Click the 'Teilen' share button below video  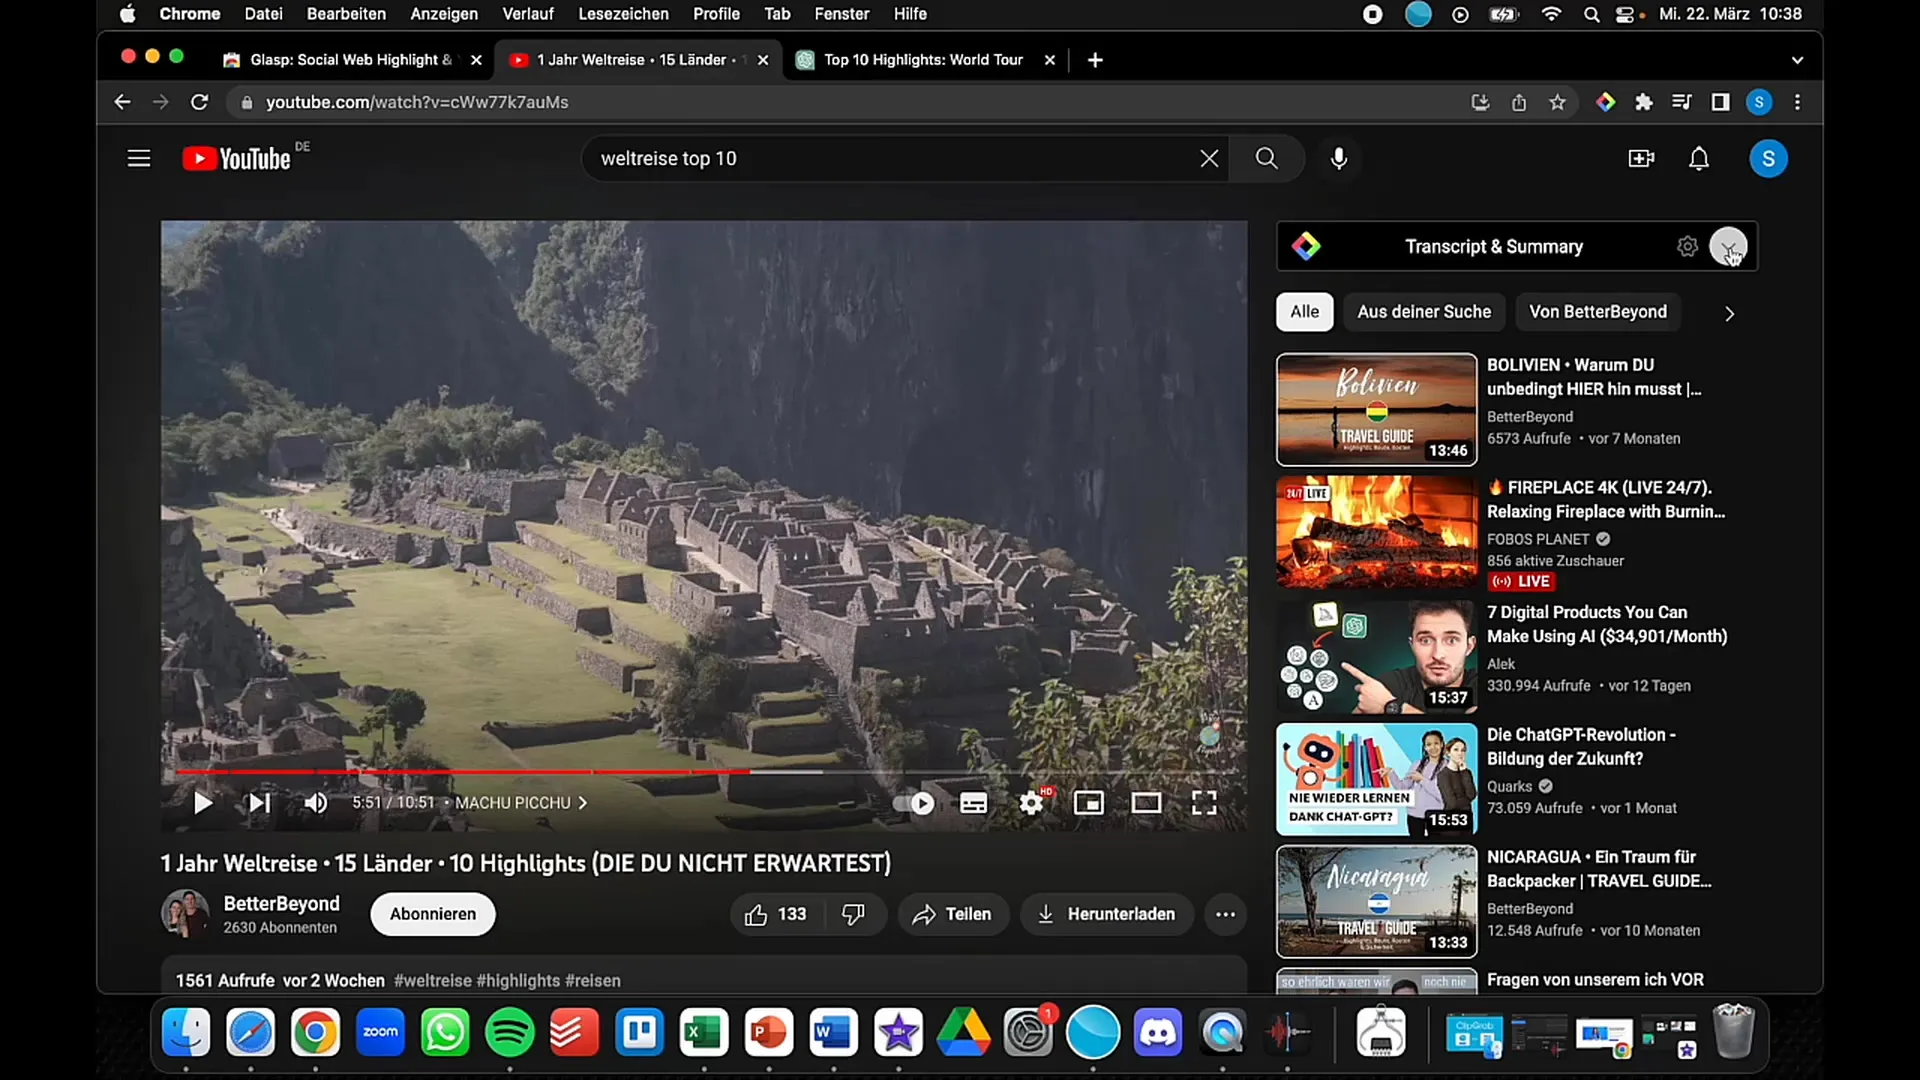[953, 914]
